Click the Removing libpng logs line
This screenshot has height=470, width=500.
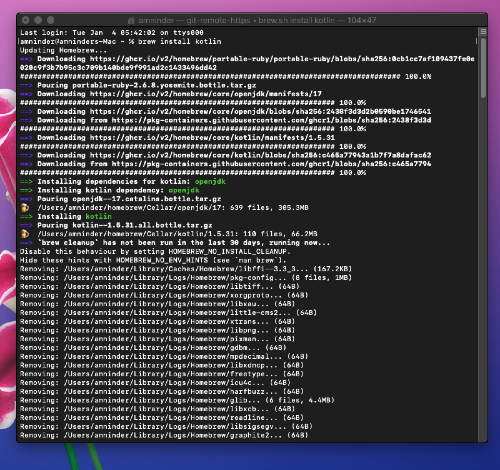(157, 330)
